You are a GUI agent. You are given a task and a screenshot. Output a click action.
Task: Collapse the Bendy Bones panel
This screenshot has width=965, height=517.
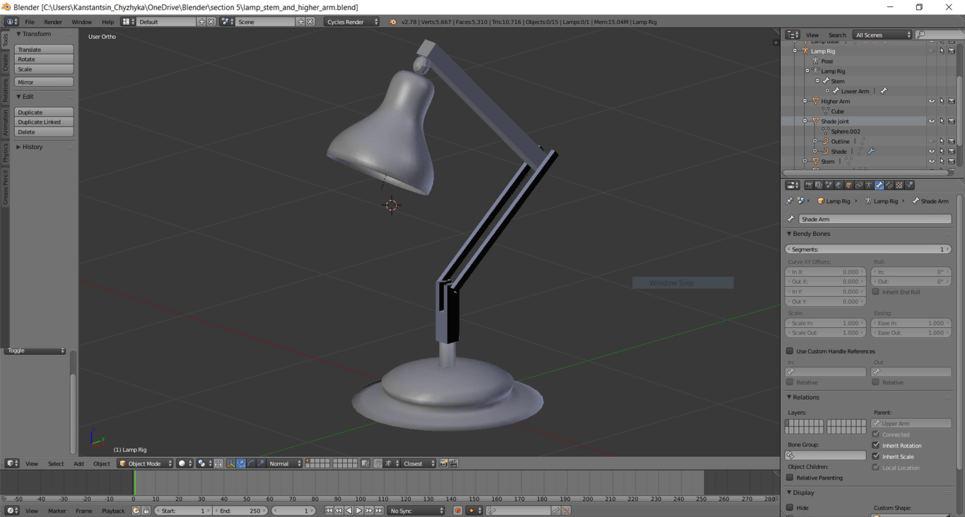point(789,234)
